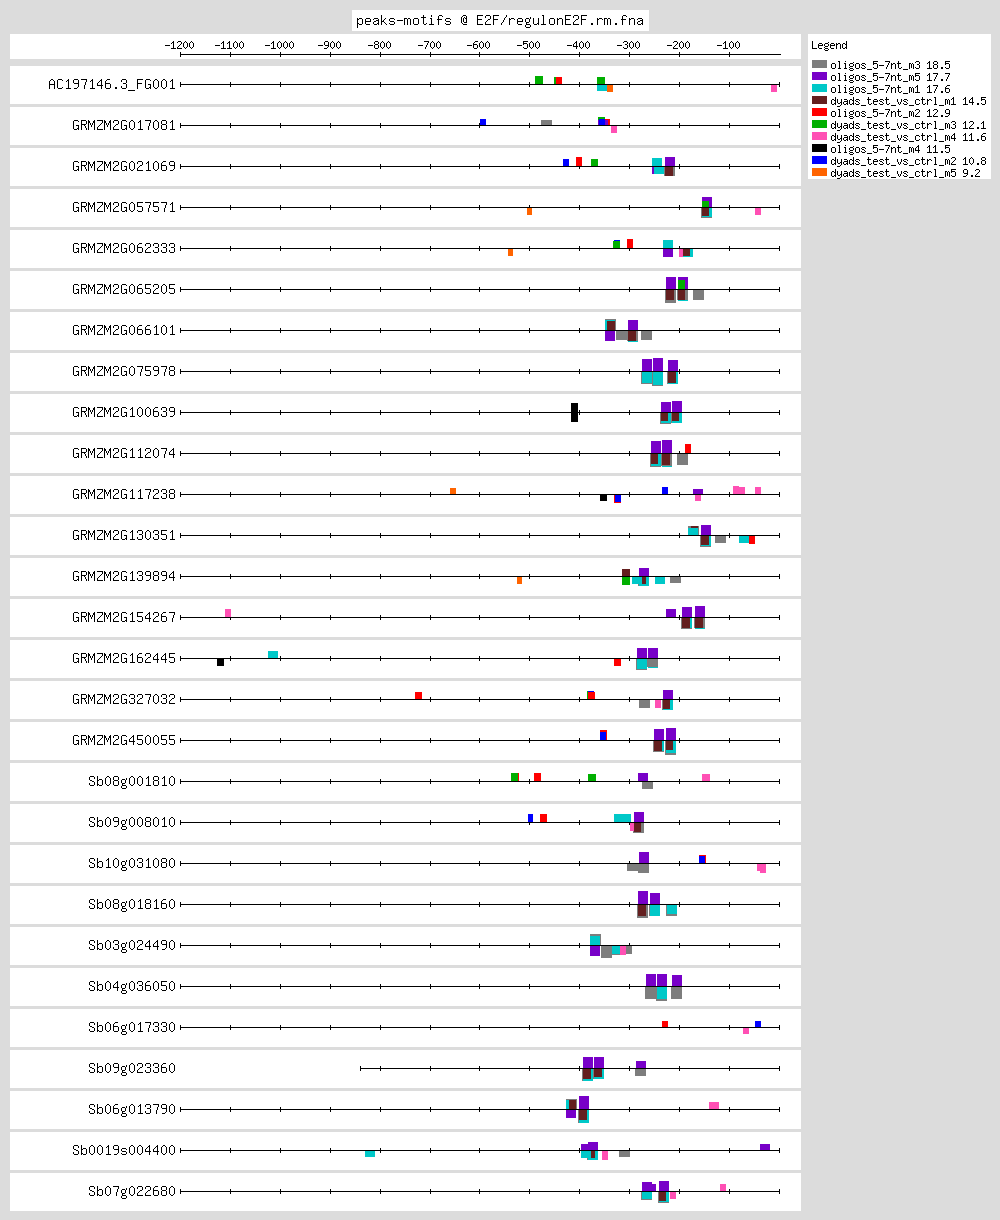Click the purple oligos_5-7nt_m5 legend swatch
The image size is (1000, 1220).
[819, 76]
